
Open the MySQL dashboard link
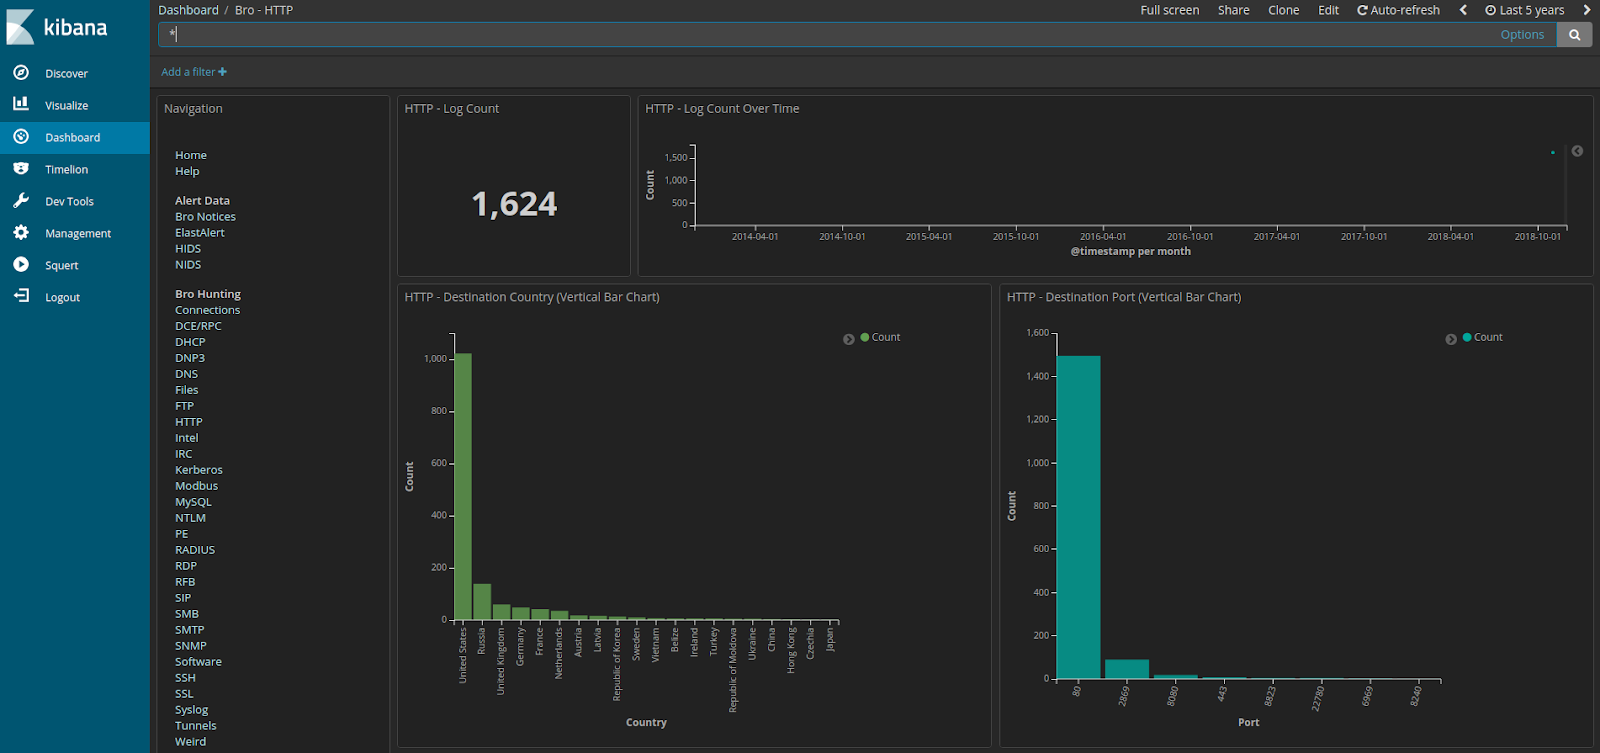tap(193, 502)
